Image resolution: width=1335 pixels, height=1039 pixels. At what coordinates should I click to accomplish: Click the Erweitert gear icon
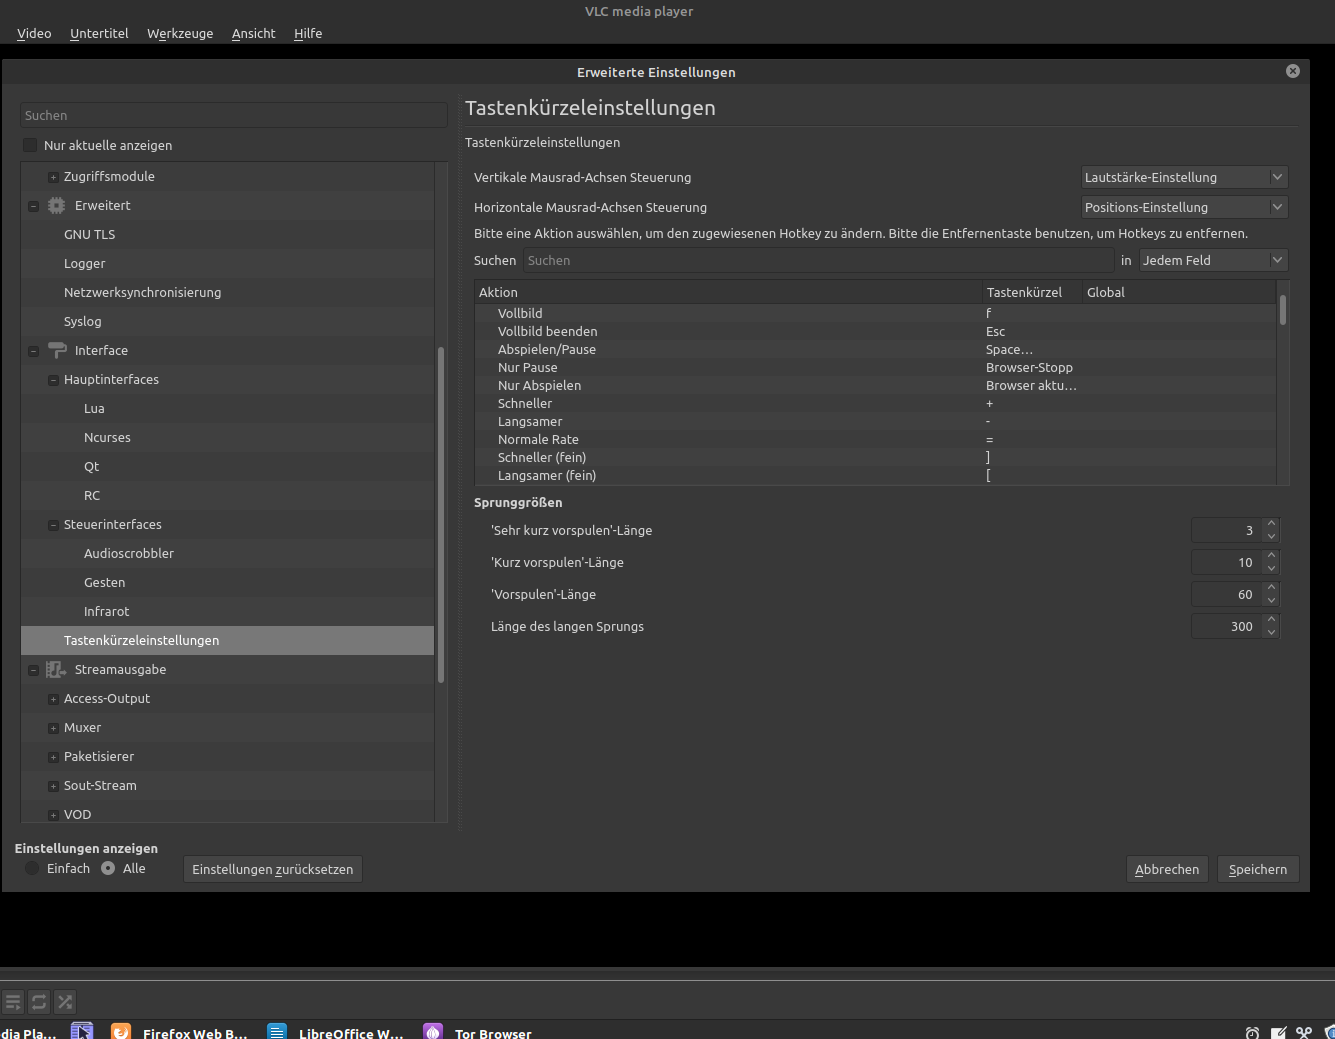point(57,205)
